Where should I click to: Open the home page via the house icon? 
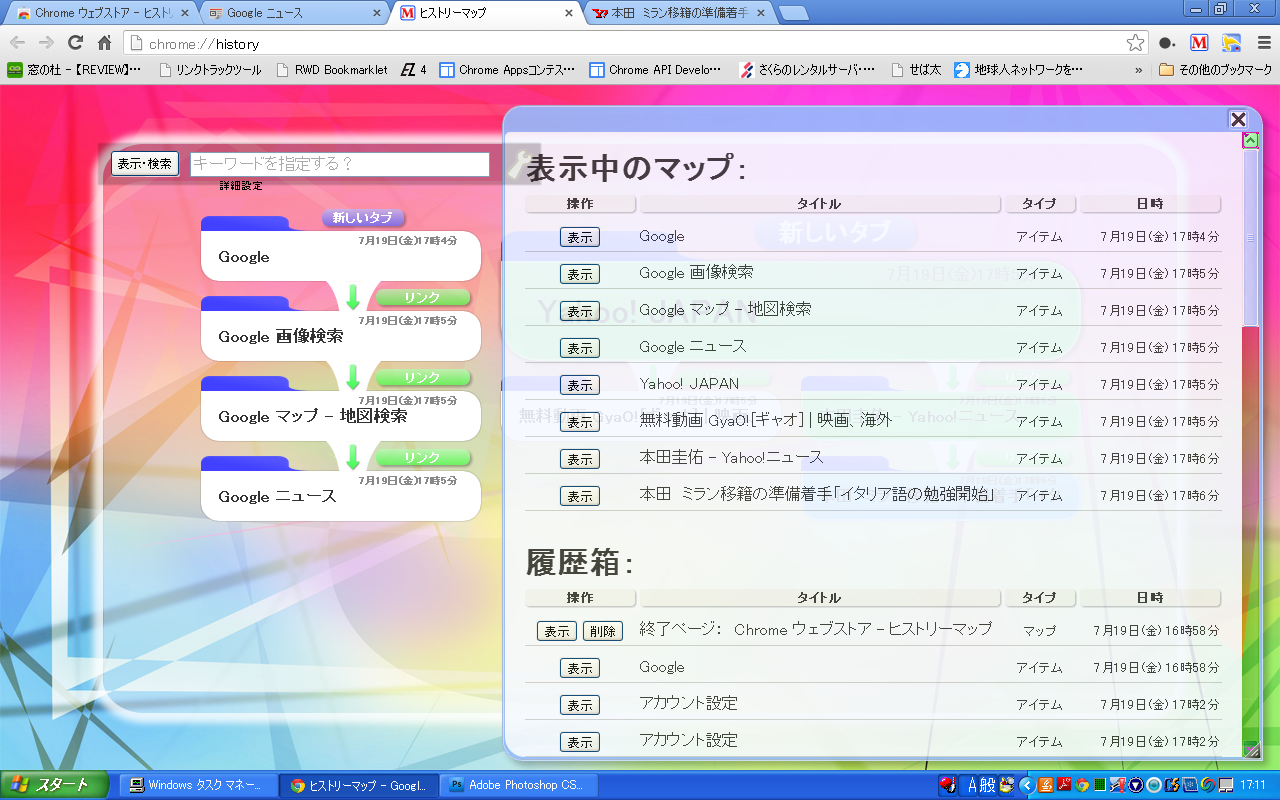point(104,43)
